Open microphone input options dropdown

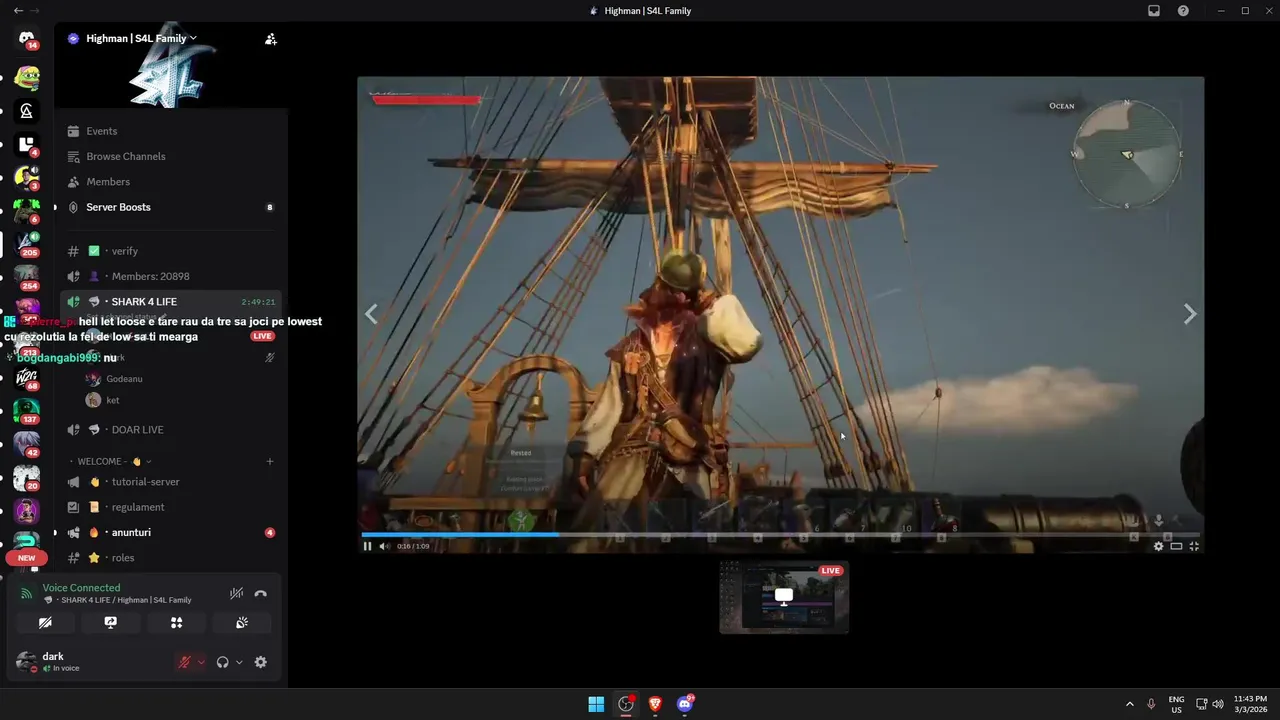(201, 662)
